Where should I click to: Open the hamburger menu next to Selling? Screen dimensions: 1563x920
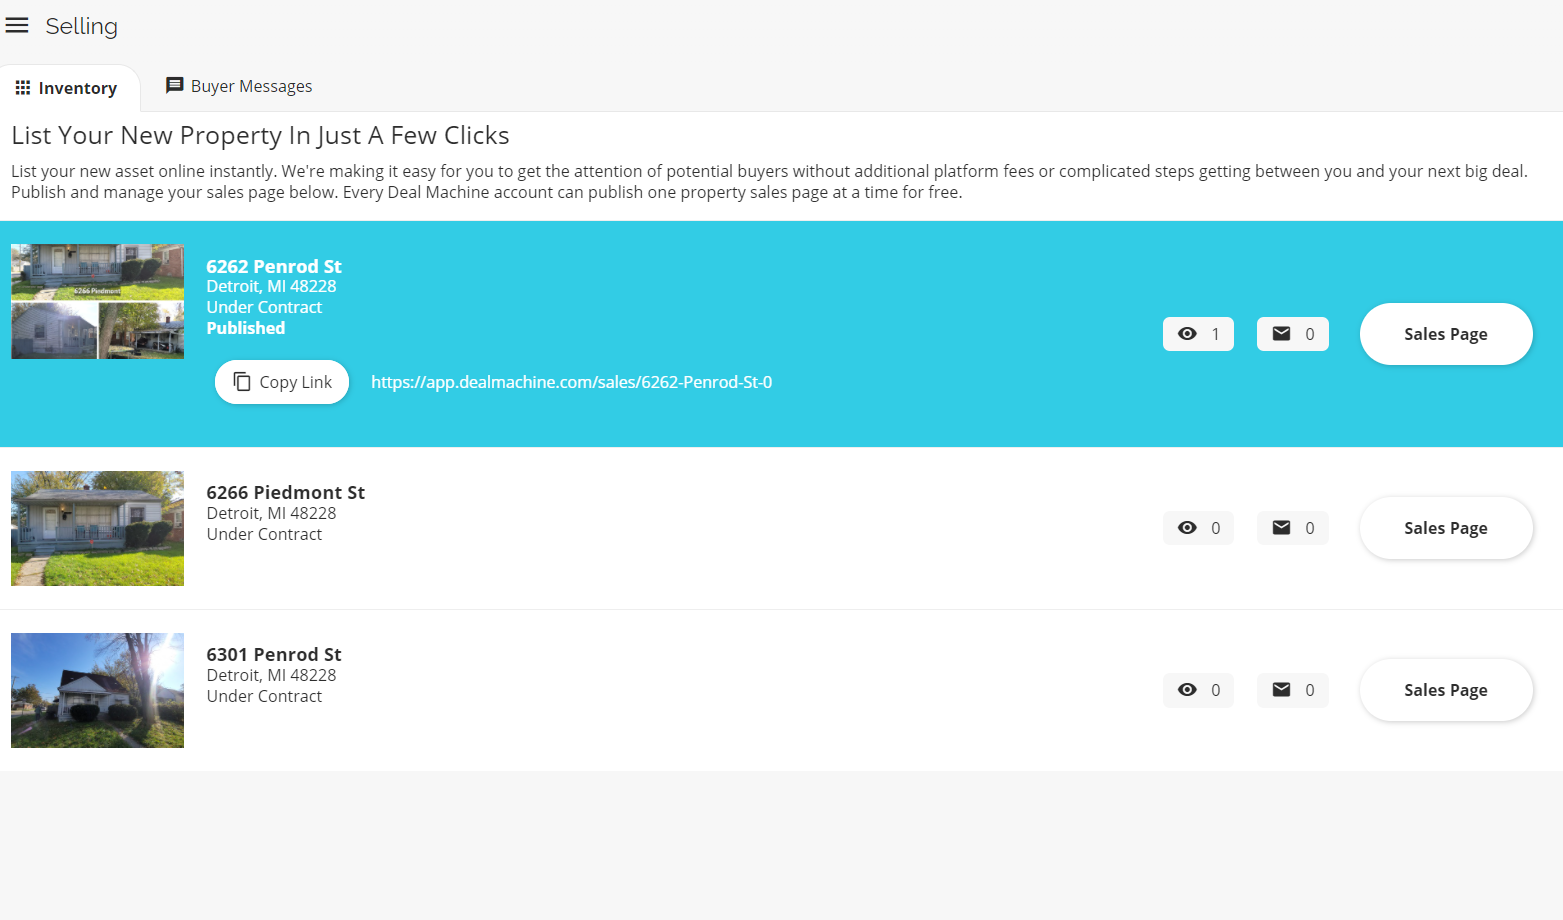click(17, 26)
